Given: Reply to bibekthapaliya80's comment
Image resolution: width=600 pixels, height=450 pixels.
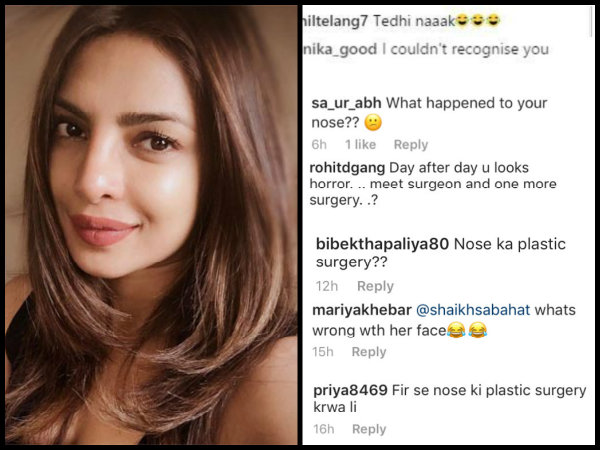Looking at the screenshot, I should point(375,286).
